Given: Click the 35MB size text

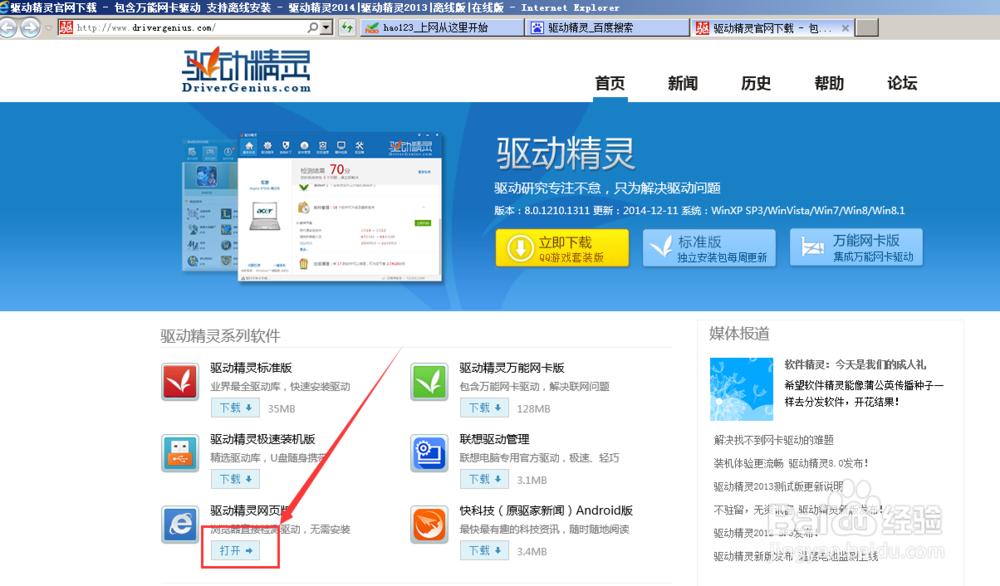Looking at the screenshot, I should point(281,409).
